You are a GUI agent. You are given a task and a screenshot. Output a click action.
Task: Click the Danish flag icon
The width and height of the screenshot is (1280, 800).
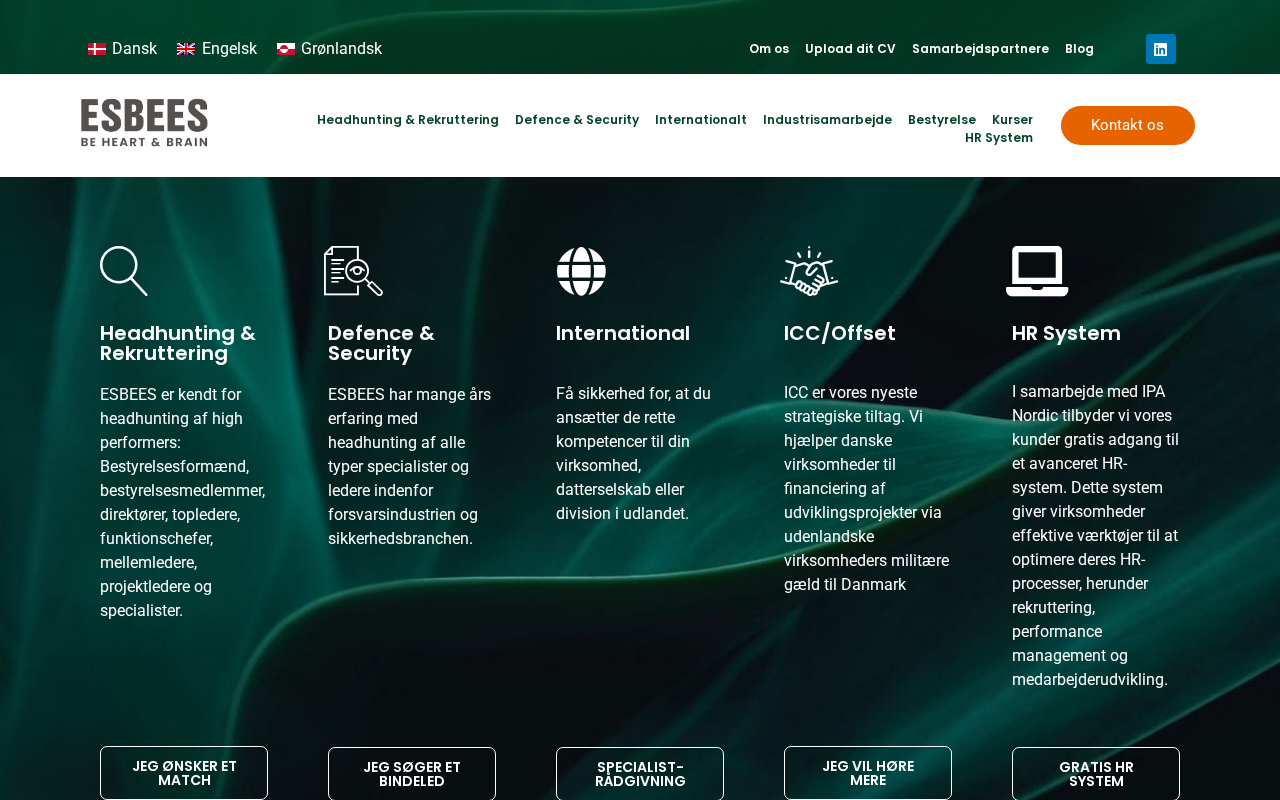coord(97,49)
